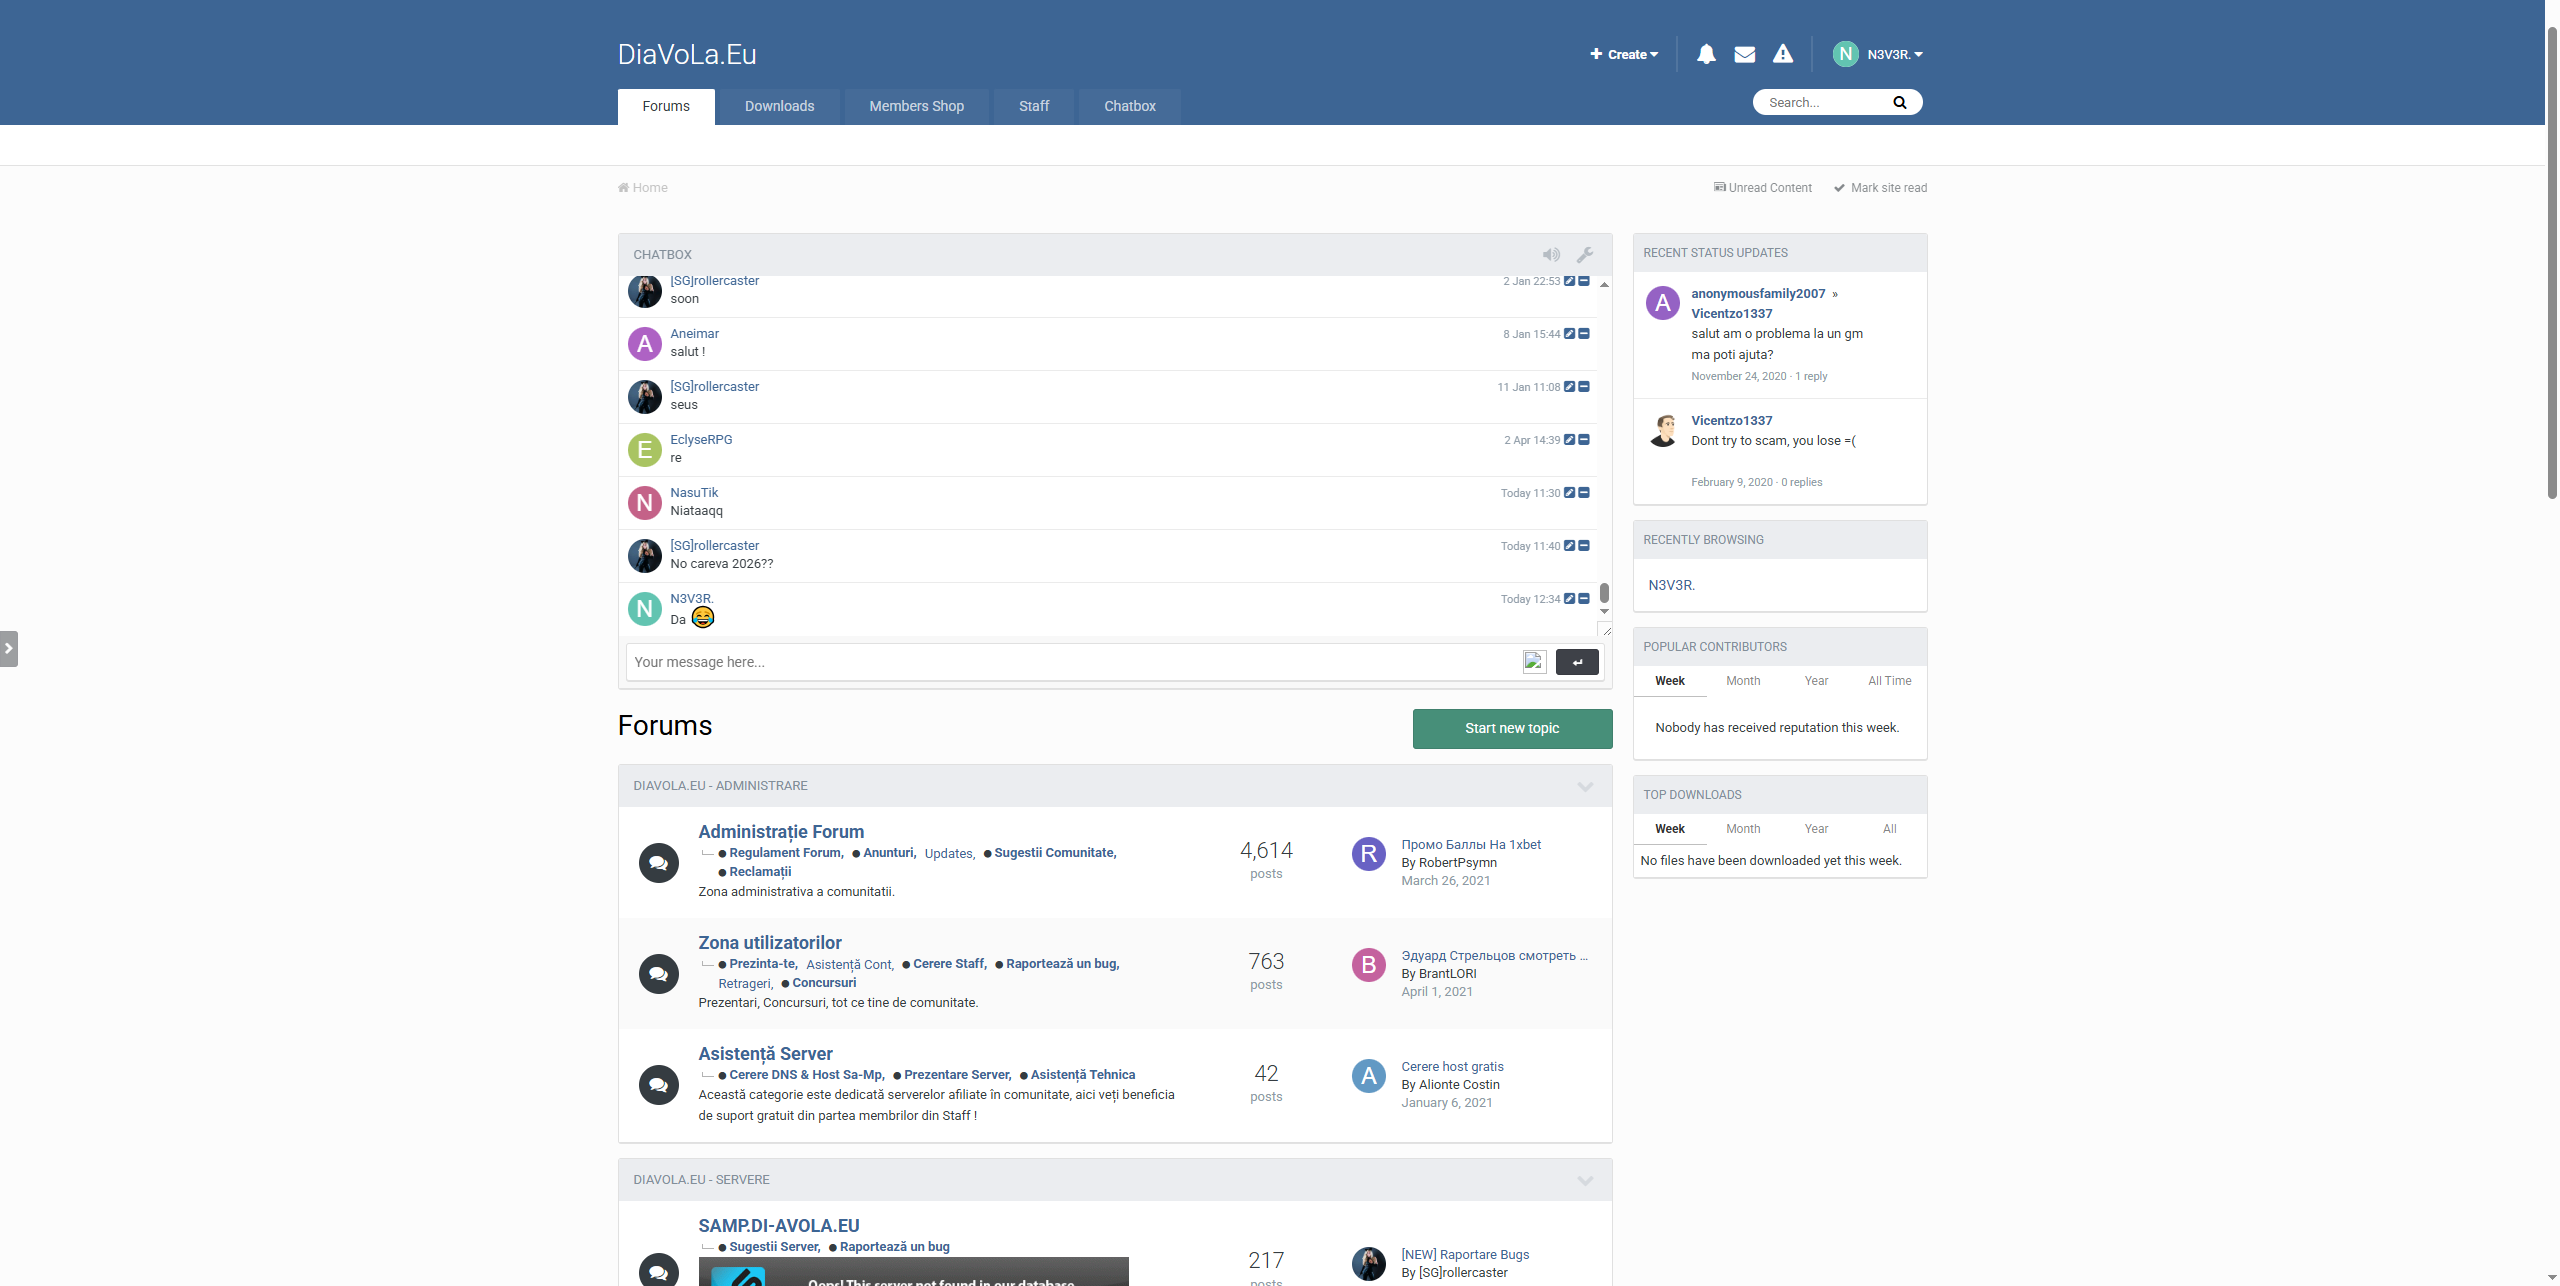The width and height of the screenshot is (2560, 1286).
Task: Expand the left side panel arrow
Action: tap(9, 648)
